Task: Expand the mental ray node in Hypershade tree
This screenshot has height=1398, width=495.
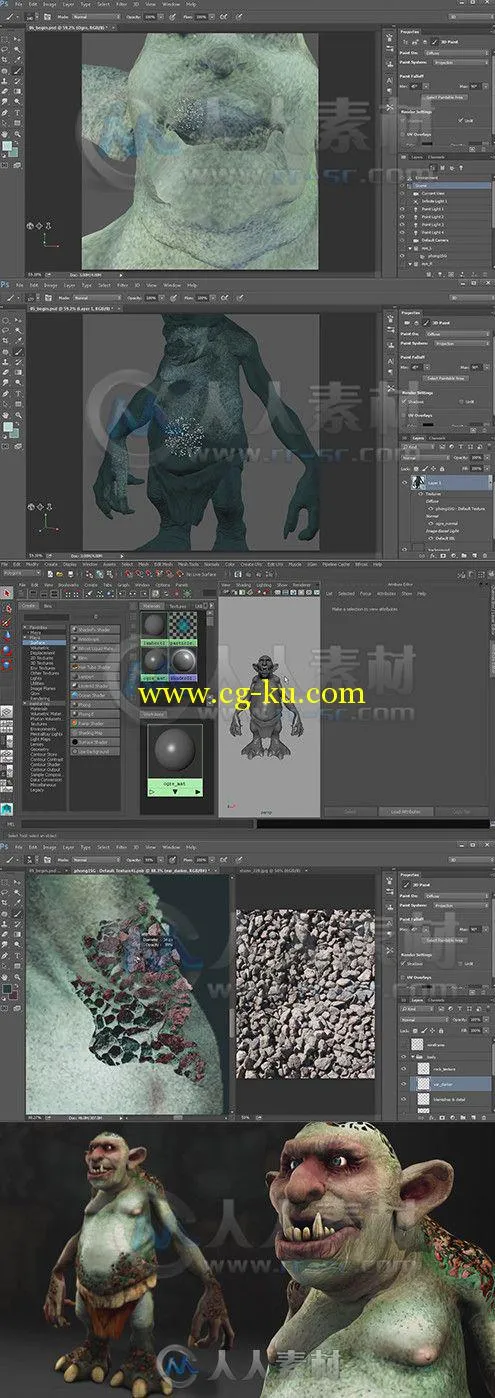Action: pyautogui.click(x=25, y=703)
